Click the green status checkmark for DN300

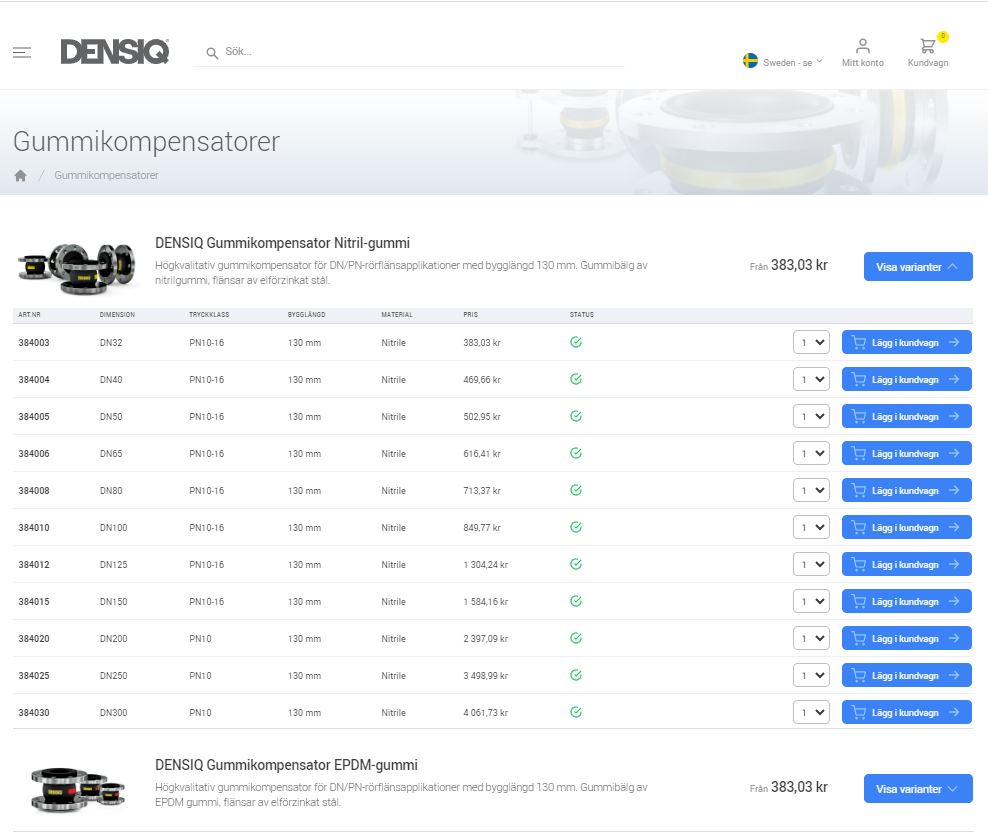click(576, 712)
